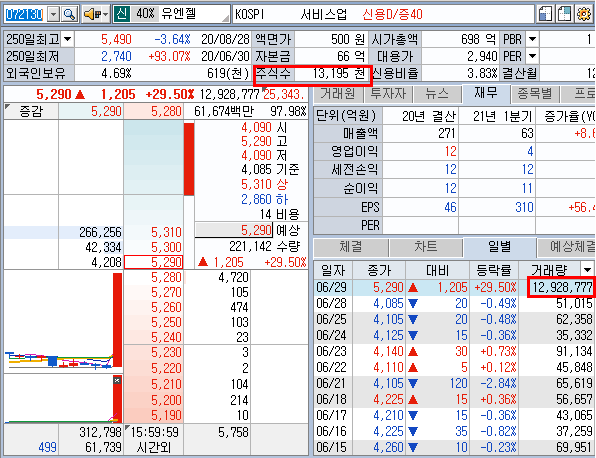The width and height of the screenshot is (596, 458).
Task: Select the 06/21 daily row
Action: (454, 383)
